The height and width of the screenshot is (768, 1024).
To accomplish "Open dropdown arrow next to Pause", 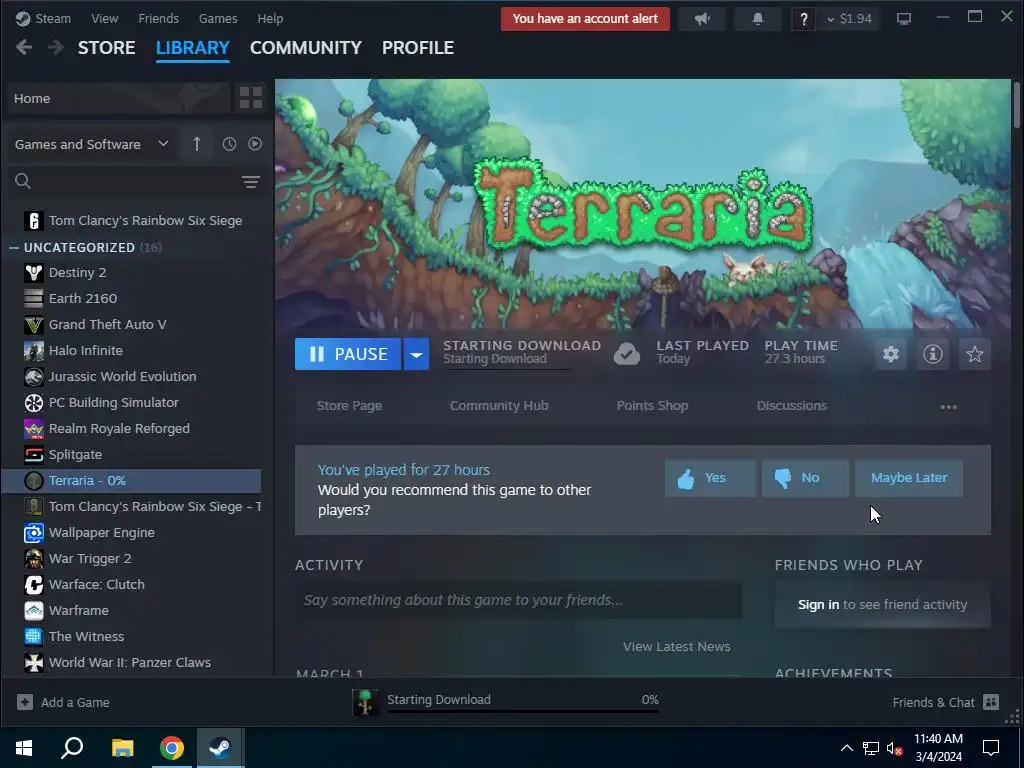I will point(416,354).
